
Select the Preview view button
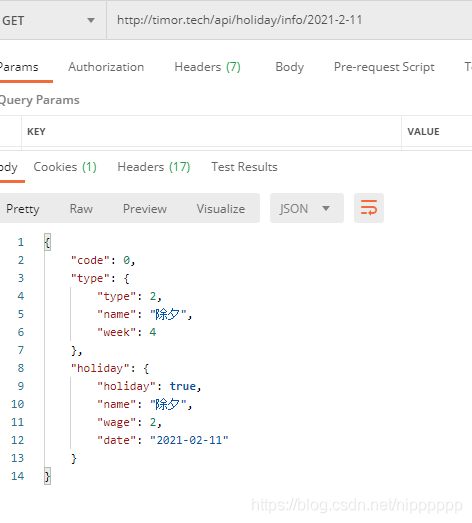tap(145, 209)
